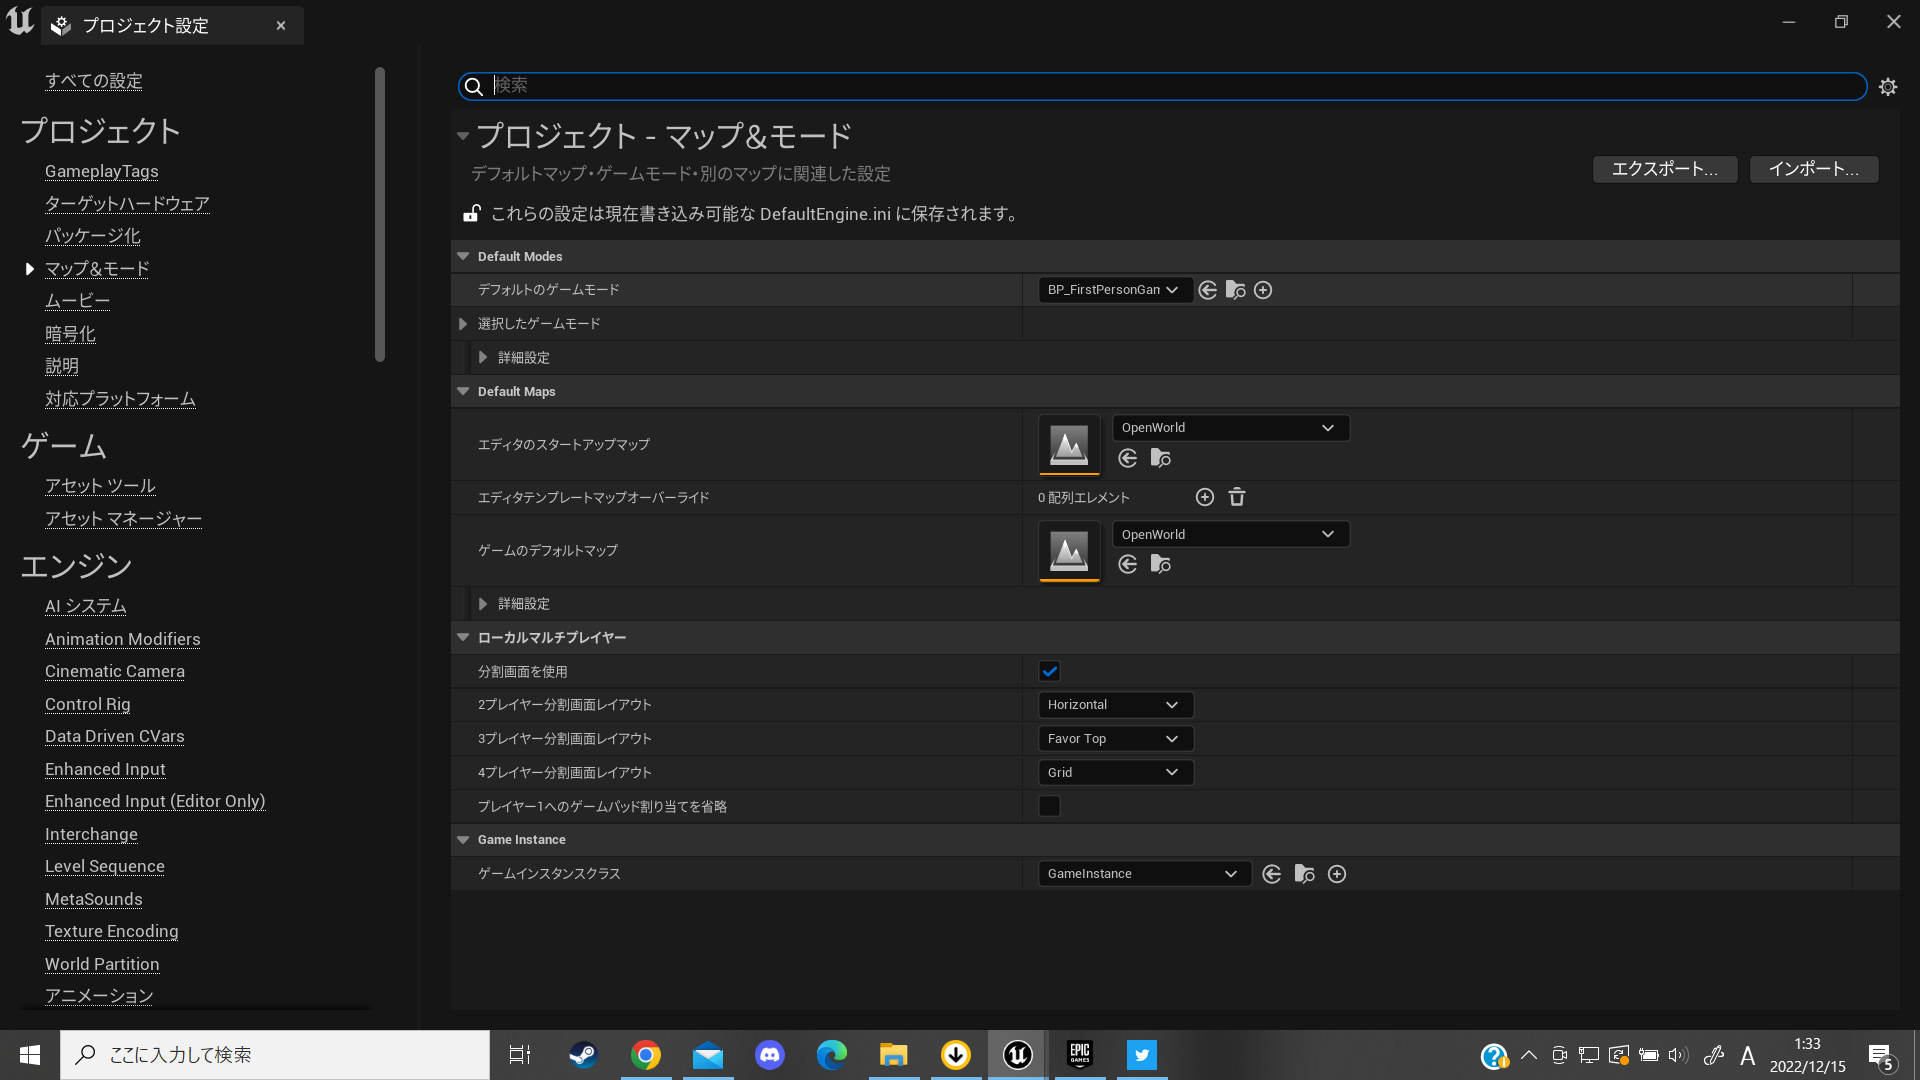The width and height of the screenshot is (1920, 1080).
Task: Browse to BP_FirstPersonGameMode in Content Browser
Action: (x=1235, y=289)
